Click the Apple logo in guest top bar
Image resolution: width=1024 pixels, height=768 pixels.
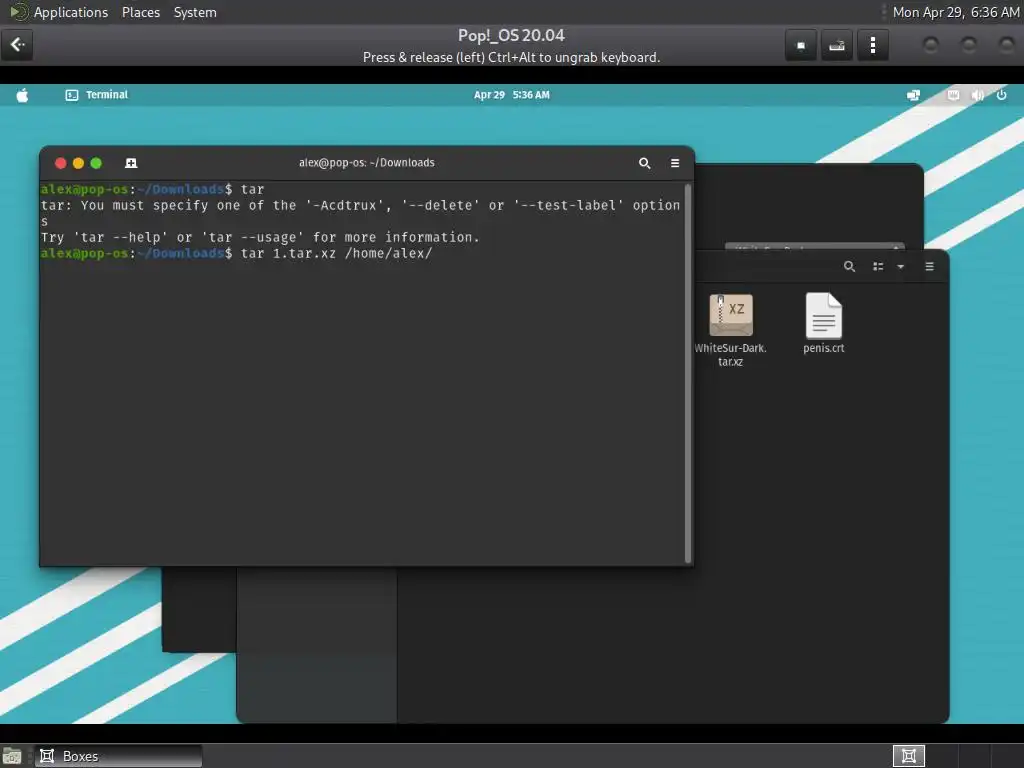[22, 95]
